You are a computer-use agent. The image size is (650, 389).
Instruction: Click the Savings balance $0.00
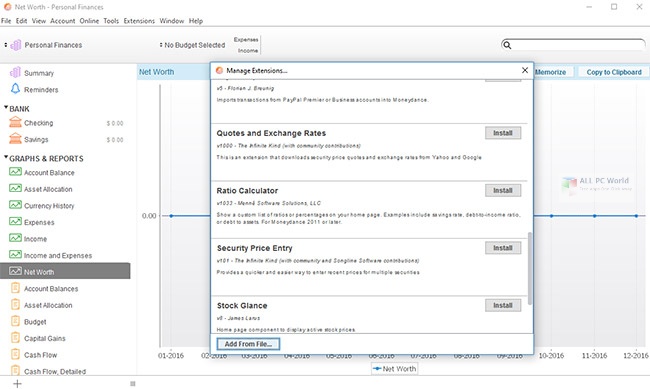click(115, 140)
